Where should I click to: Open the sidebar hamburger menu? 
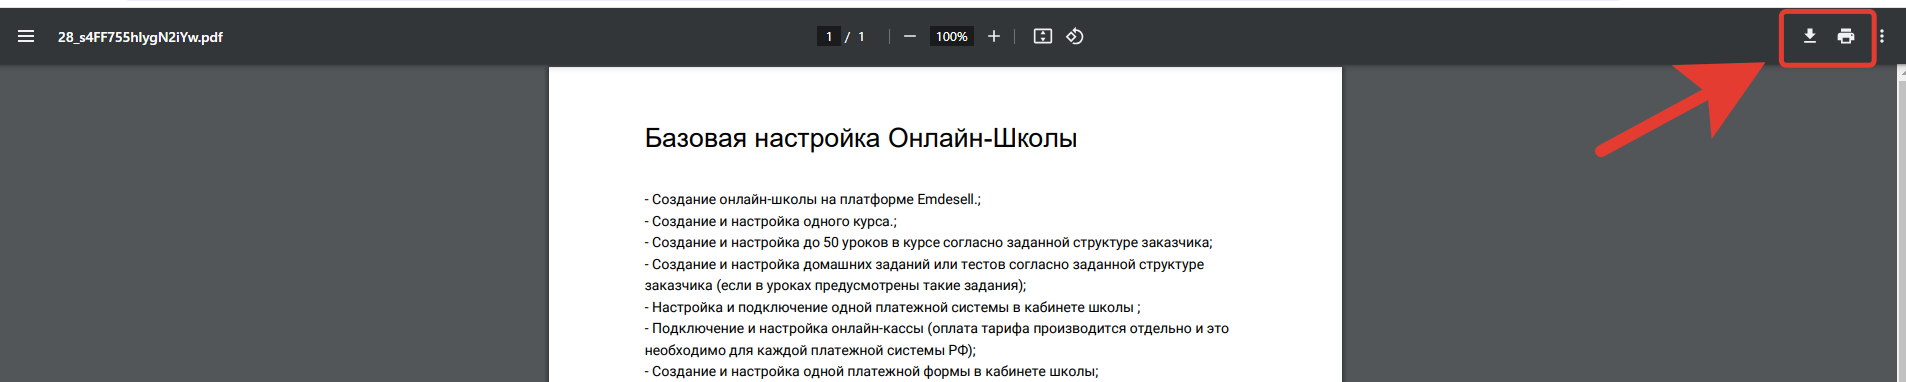click(x=26, y=36)
